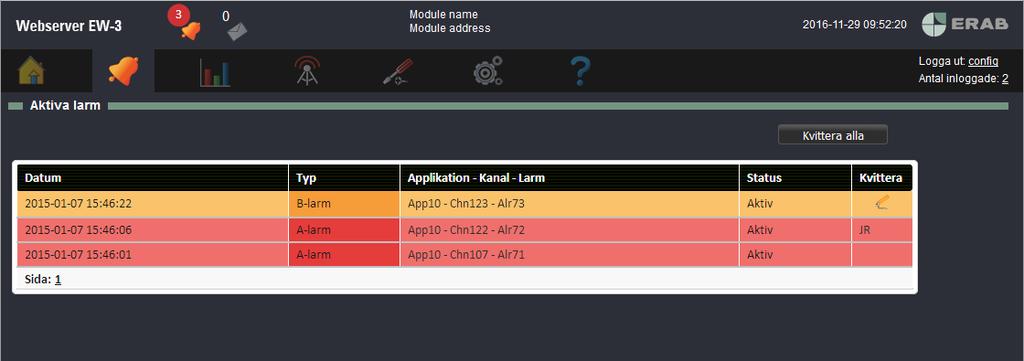Click the Status column header

[x=795, y=178]
